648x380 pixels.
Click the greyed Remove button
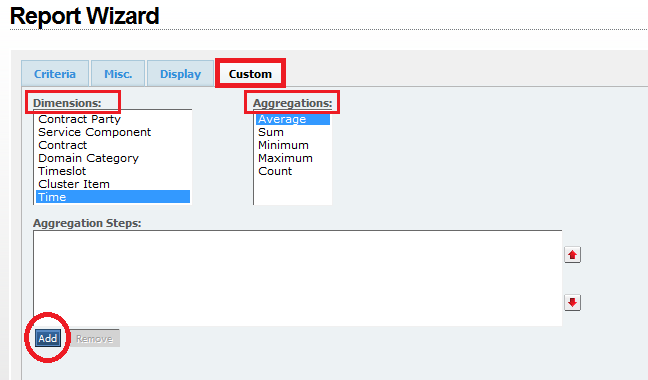coord(94,338)
